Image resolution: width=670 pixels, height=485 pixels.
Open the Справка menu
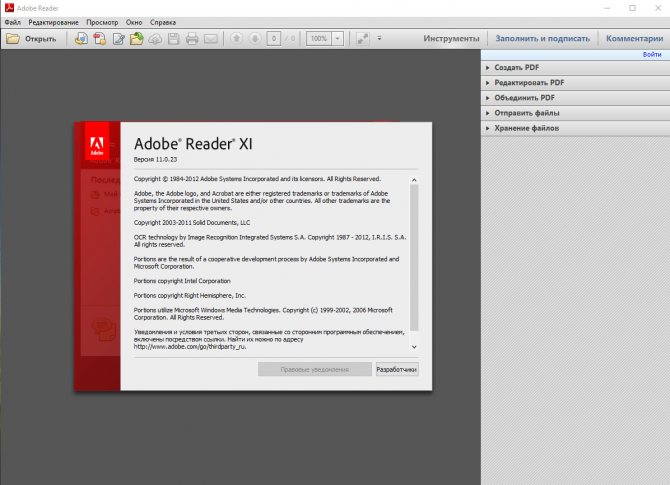click(163, 22)
